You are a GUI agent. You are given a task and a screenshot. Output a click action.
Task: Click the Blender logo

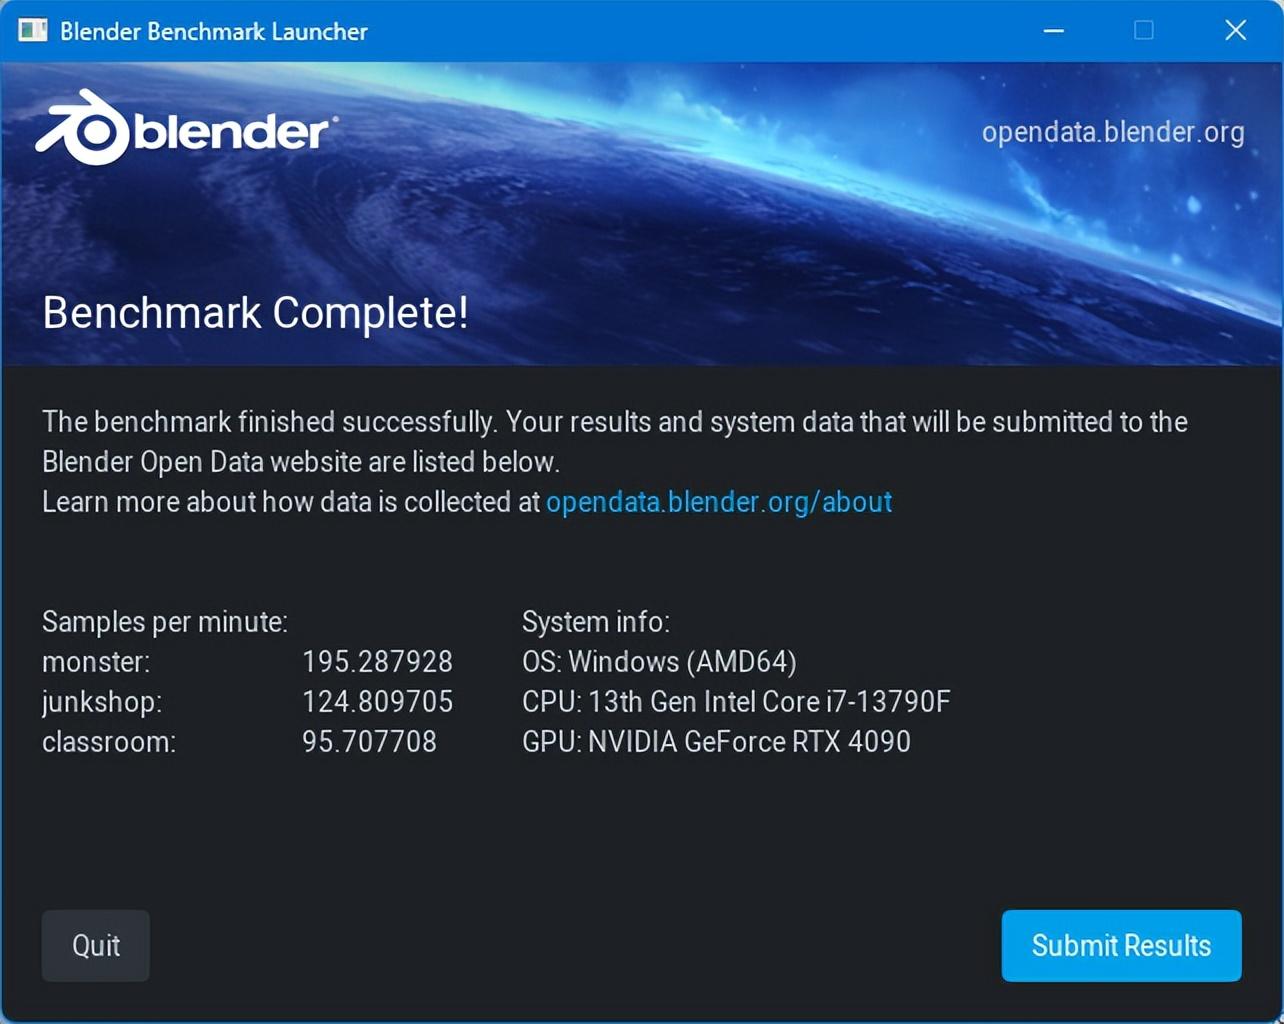point(187,128)
